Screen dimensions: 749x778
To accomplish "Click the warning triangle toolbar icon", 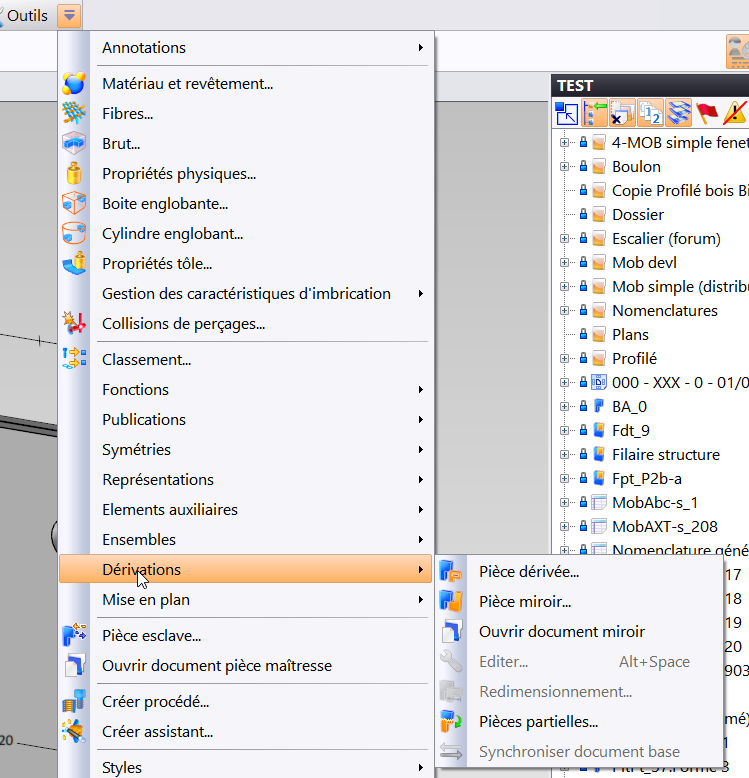I will point(735,113).
